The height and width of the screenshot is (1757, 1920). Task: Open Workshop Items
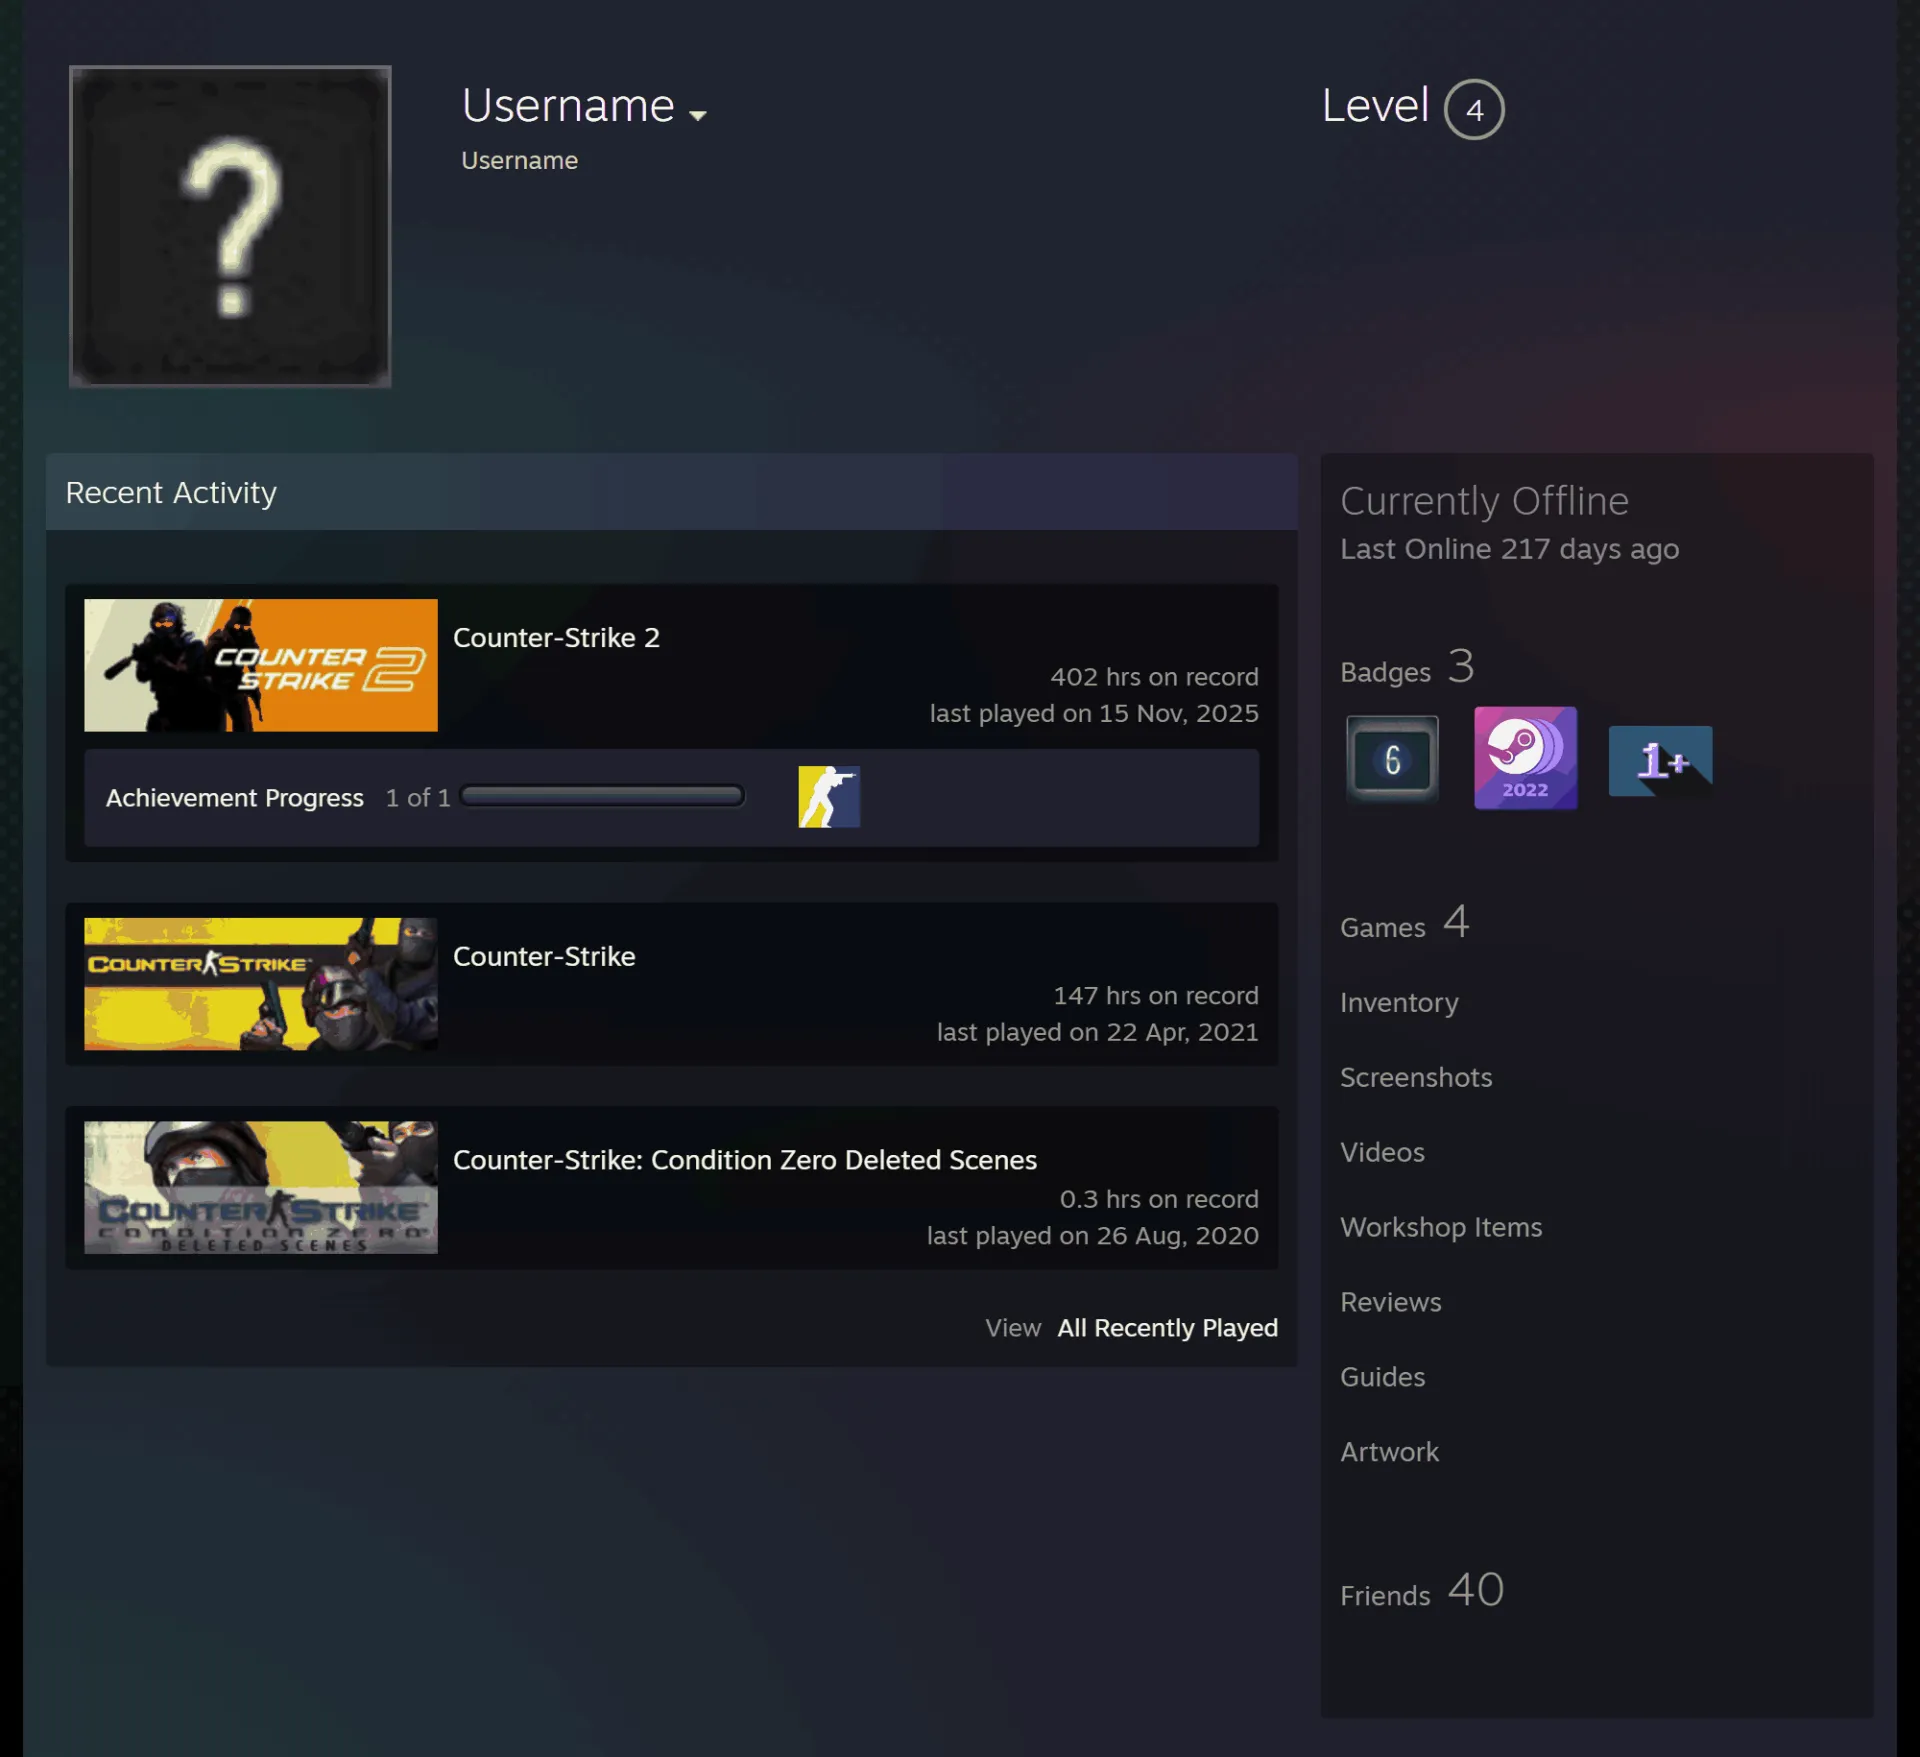click(1441, 1227)
